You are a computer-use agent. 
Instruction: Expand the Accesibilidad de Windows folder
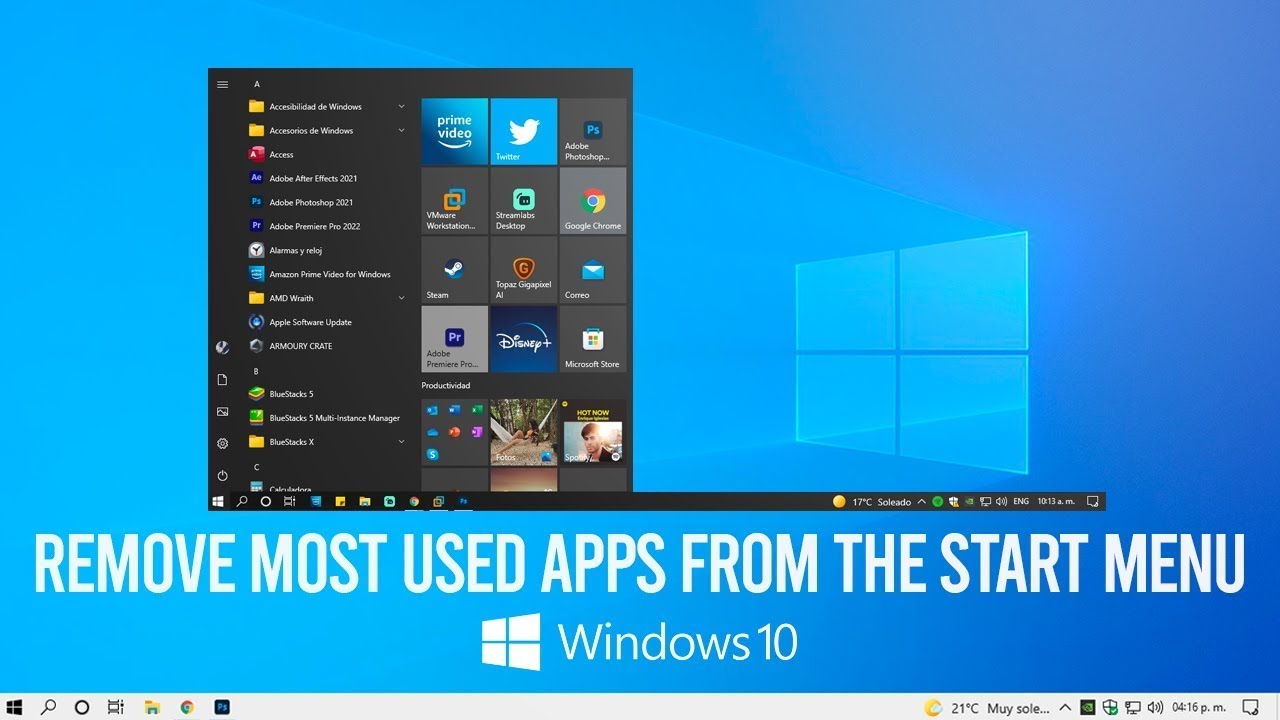(328, 106)
